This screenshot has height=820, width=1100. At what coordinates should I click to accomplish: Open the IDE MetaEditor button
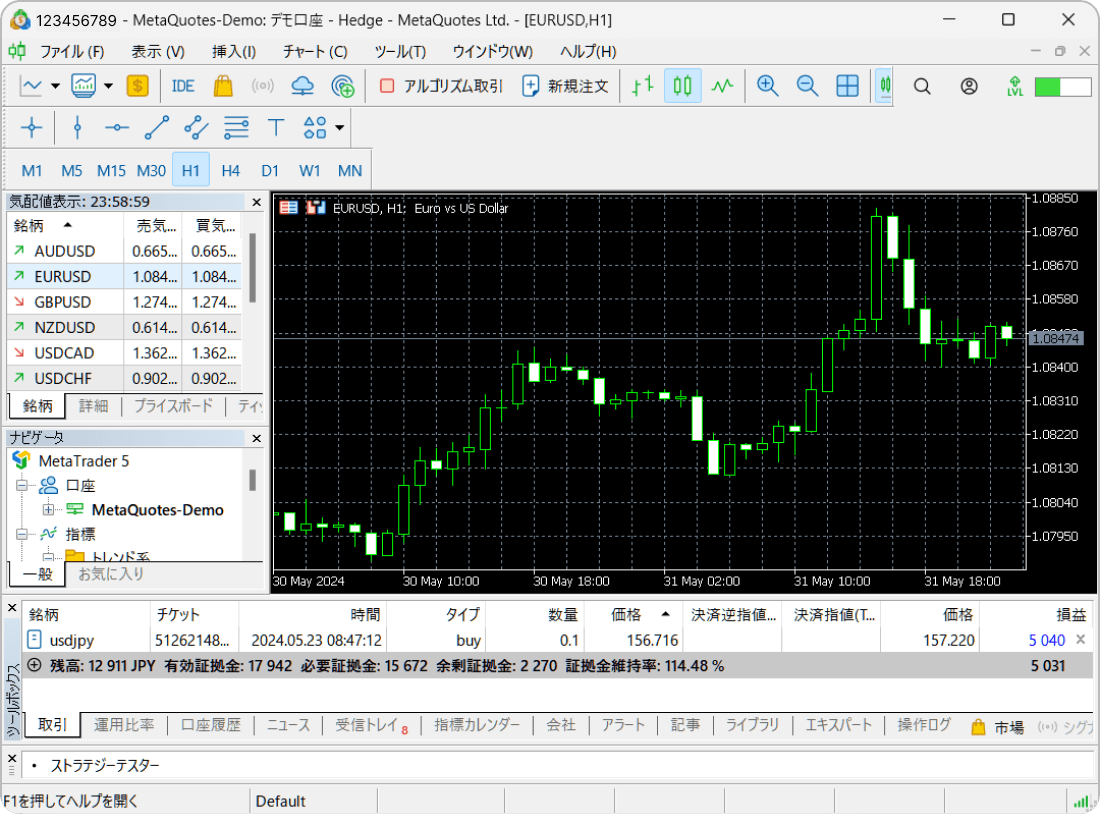pyautogui.click(x=183, y=86)
